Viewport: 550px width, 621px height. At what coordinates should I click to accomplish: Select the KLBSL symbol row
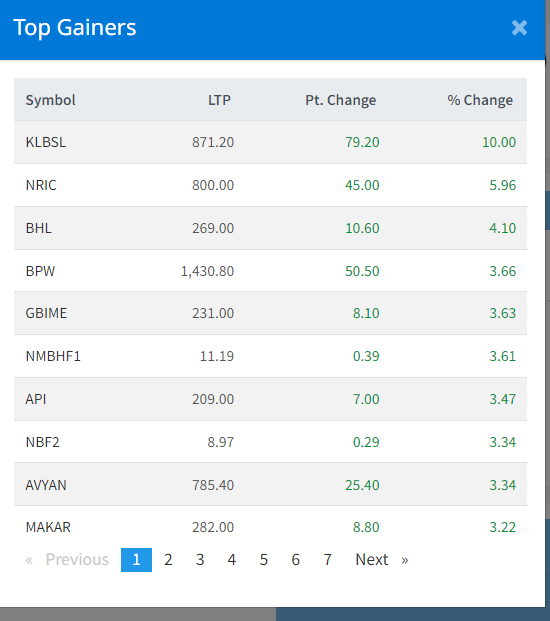coord(270,142)
